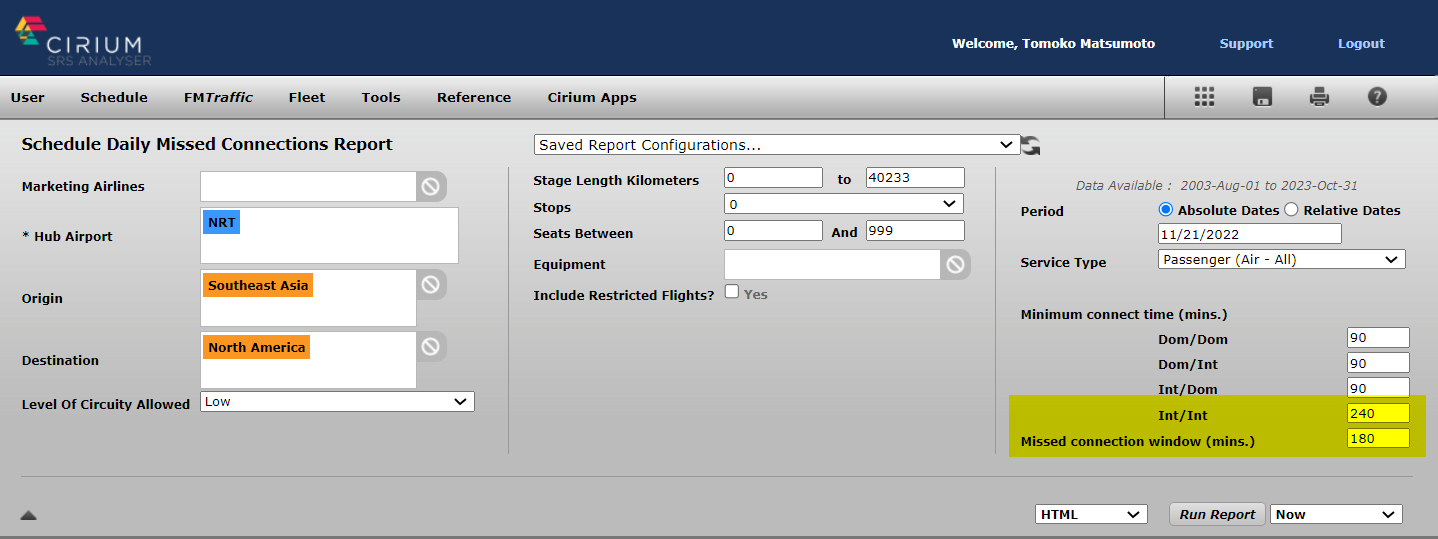Click 'Schedule Daily Missed Connections Report' heading
The height and width of the screenshot is (539, 1438).
[x=207, y=144]
